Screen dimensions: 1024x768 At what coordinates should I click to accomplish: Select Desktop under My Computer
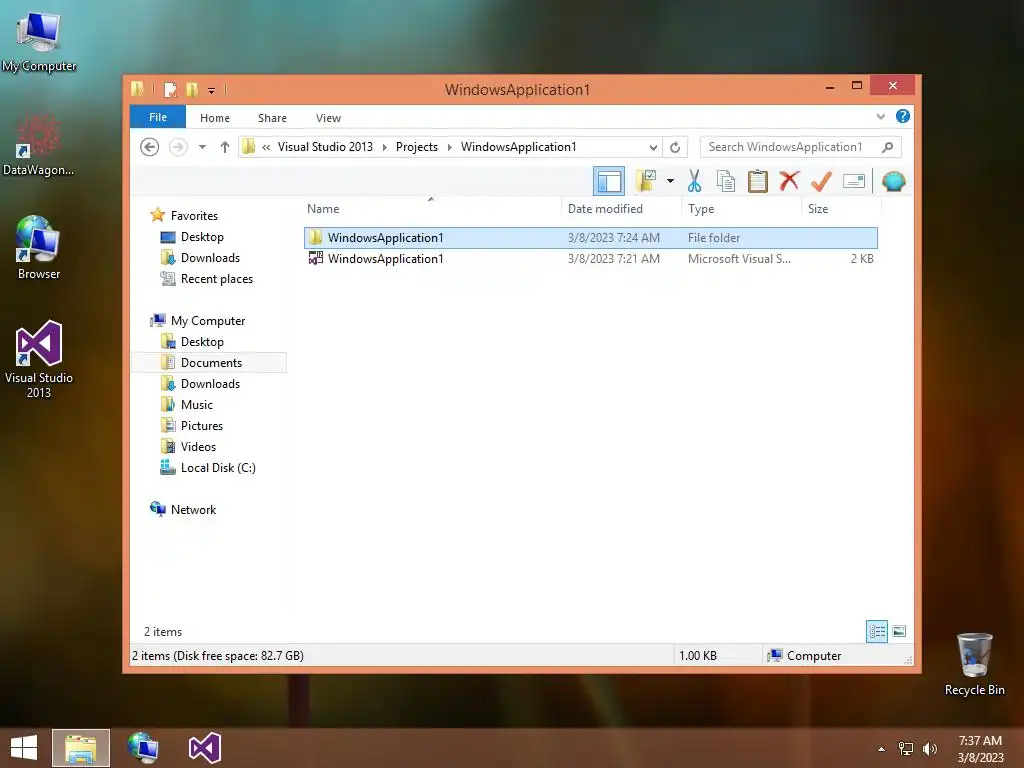202,342
